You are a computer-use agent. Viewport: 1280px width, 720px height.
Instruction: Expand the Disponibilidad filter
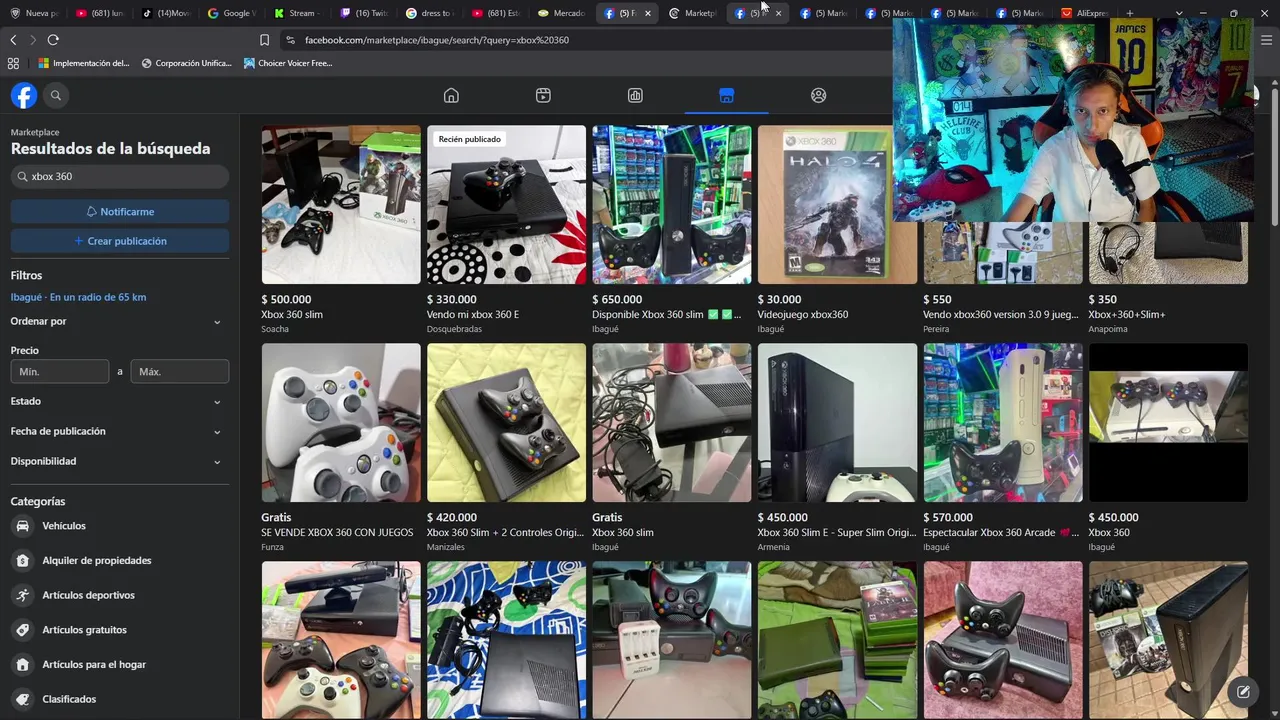tap(119, 461)
